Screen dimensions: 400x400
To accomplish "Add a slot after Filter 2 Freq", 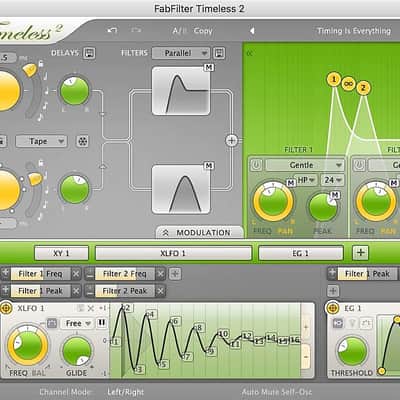I will click(175, 274).
